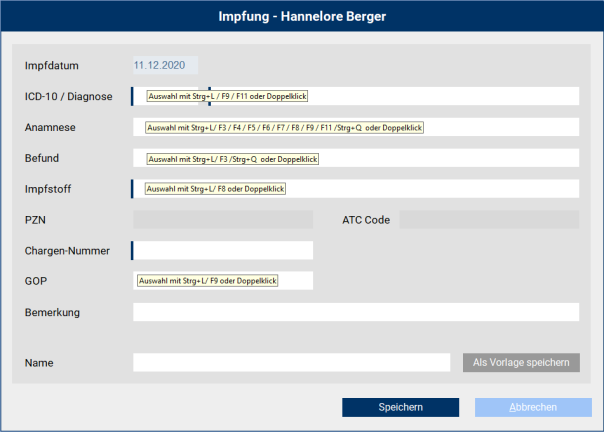Click into the Bemerkung text field
604x432 pixels.
(355, 312)
